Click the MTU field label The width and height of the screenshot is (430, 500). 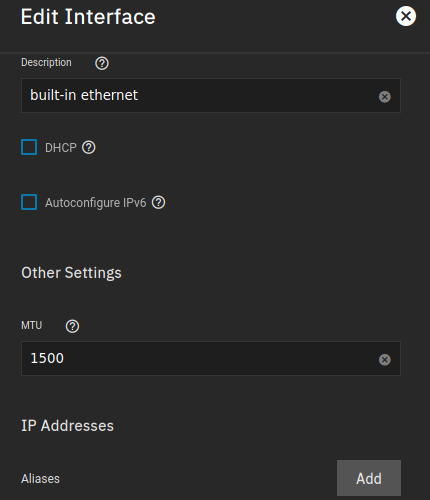(32, 325)
